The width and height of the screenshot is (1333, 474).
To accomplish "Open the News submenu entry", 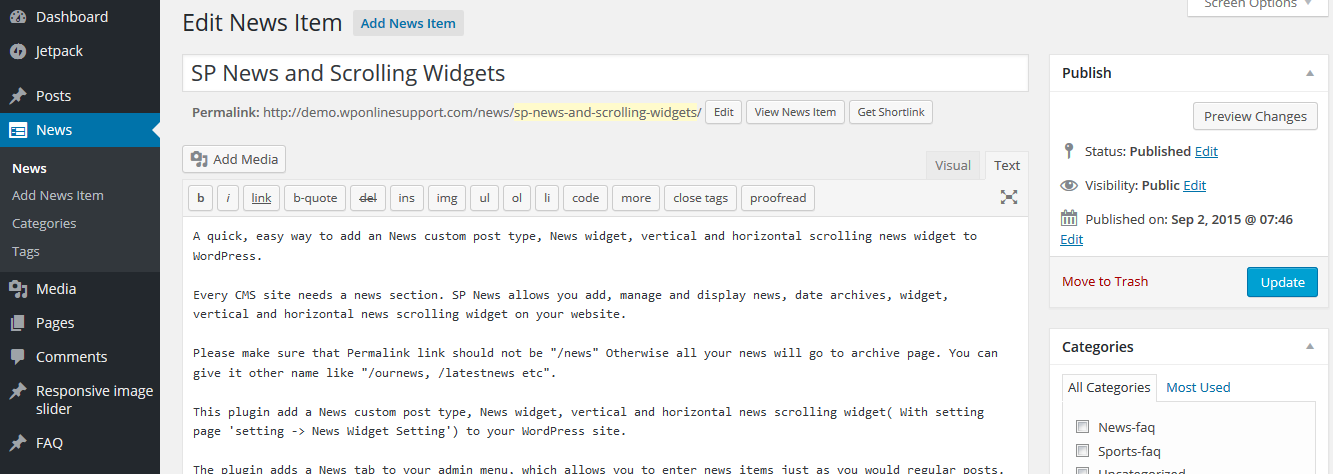I will coord(30,168).
